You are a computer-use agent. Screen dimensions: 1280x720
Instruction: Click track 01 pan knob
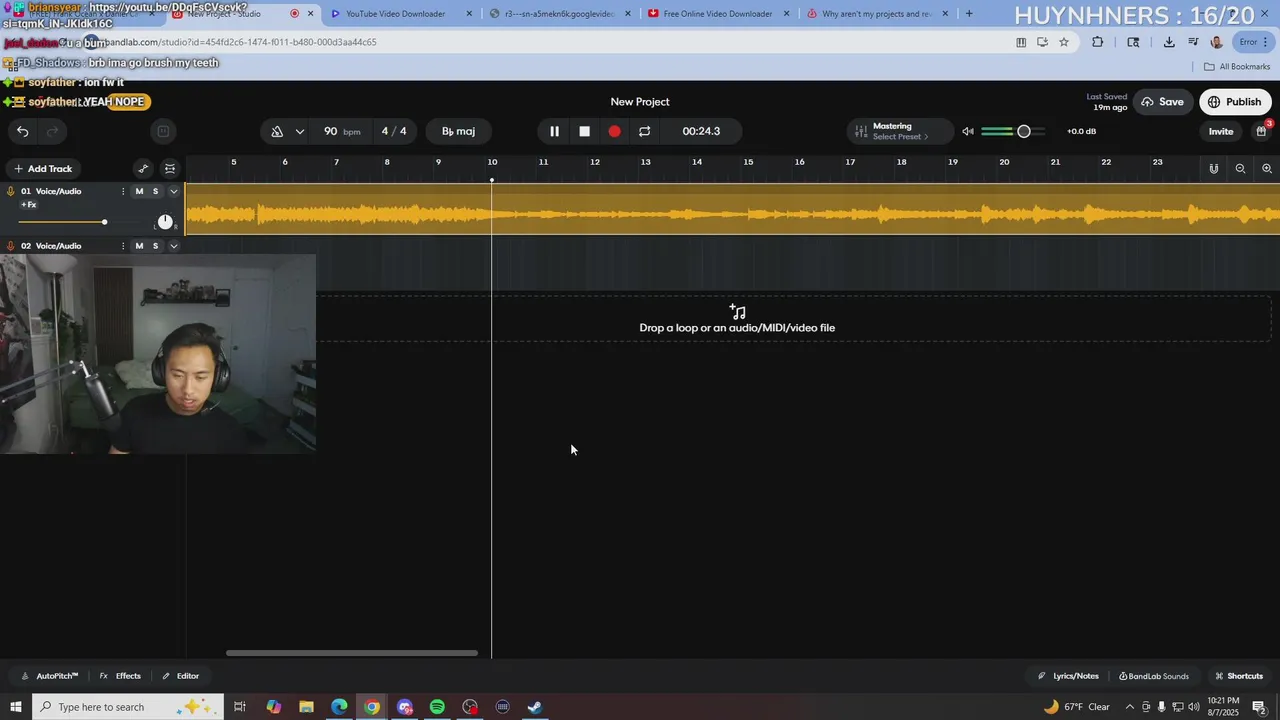click(165, 222)
